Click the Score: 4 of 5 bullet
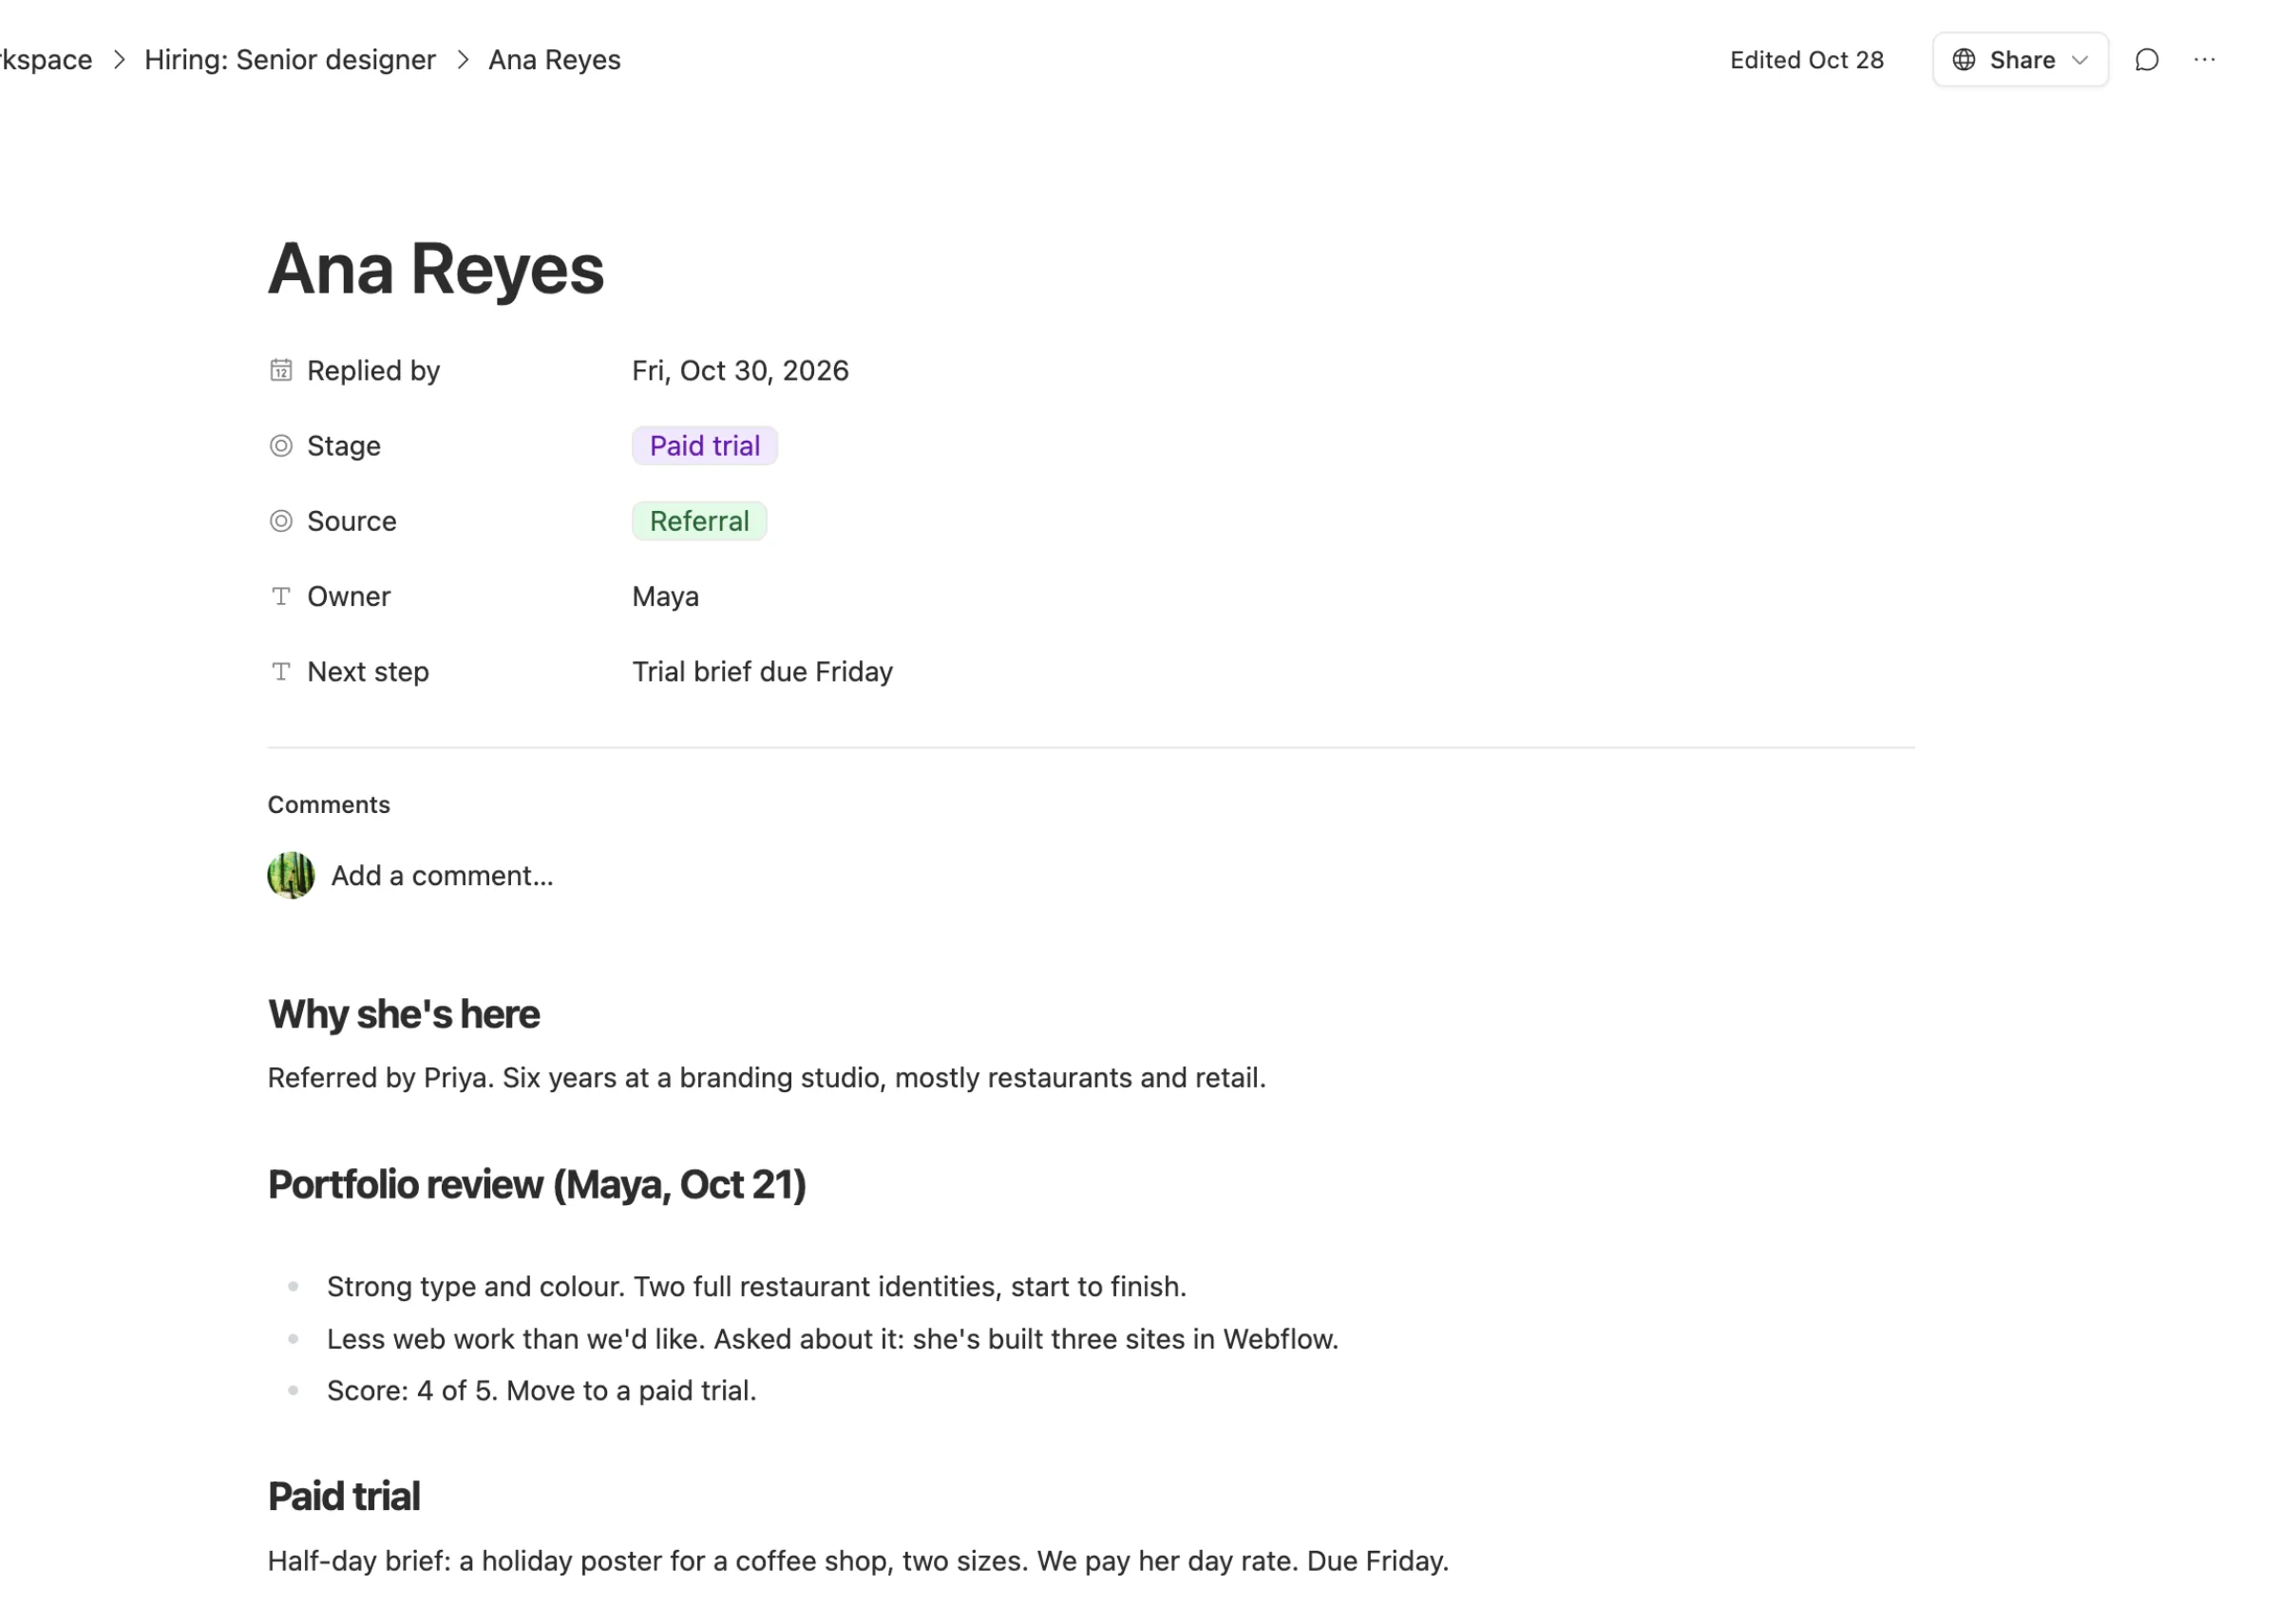The width and height of the screenshot is (2280, 1624). pyautogui.click(x=542, y=1392)
